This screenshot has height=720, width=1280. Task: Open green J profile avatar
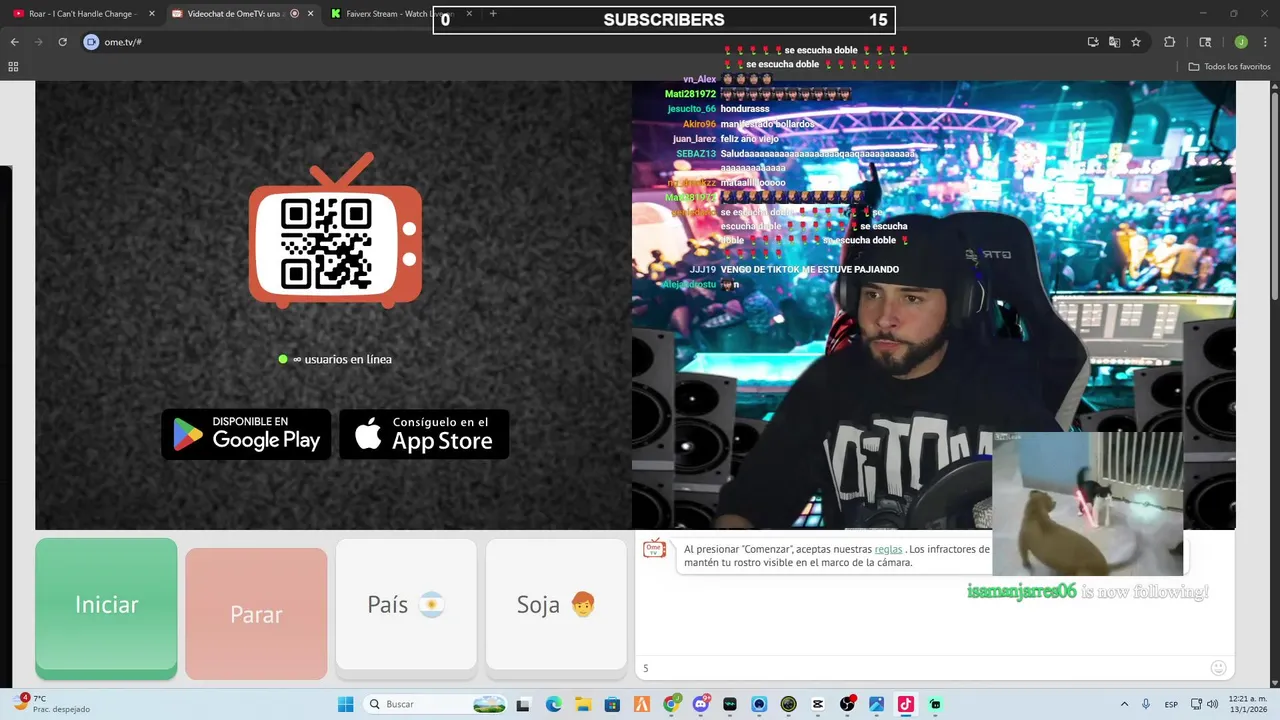coord(1241,42)
